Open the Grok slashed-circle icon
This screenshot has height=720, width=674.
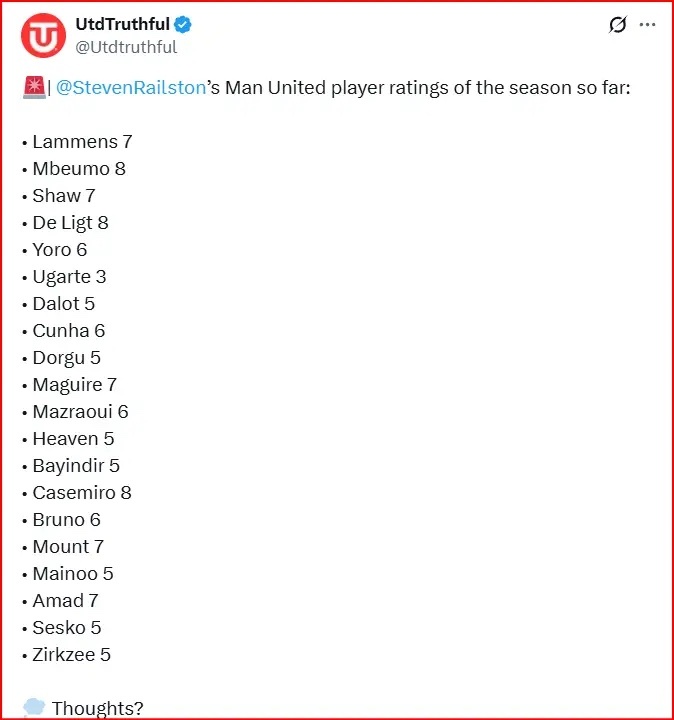click(618, 24)
